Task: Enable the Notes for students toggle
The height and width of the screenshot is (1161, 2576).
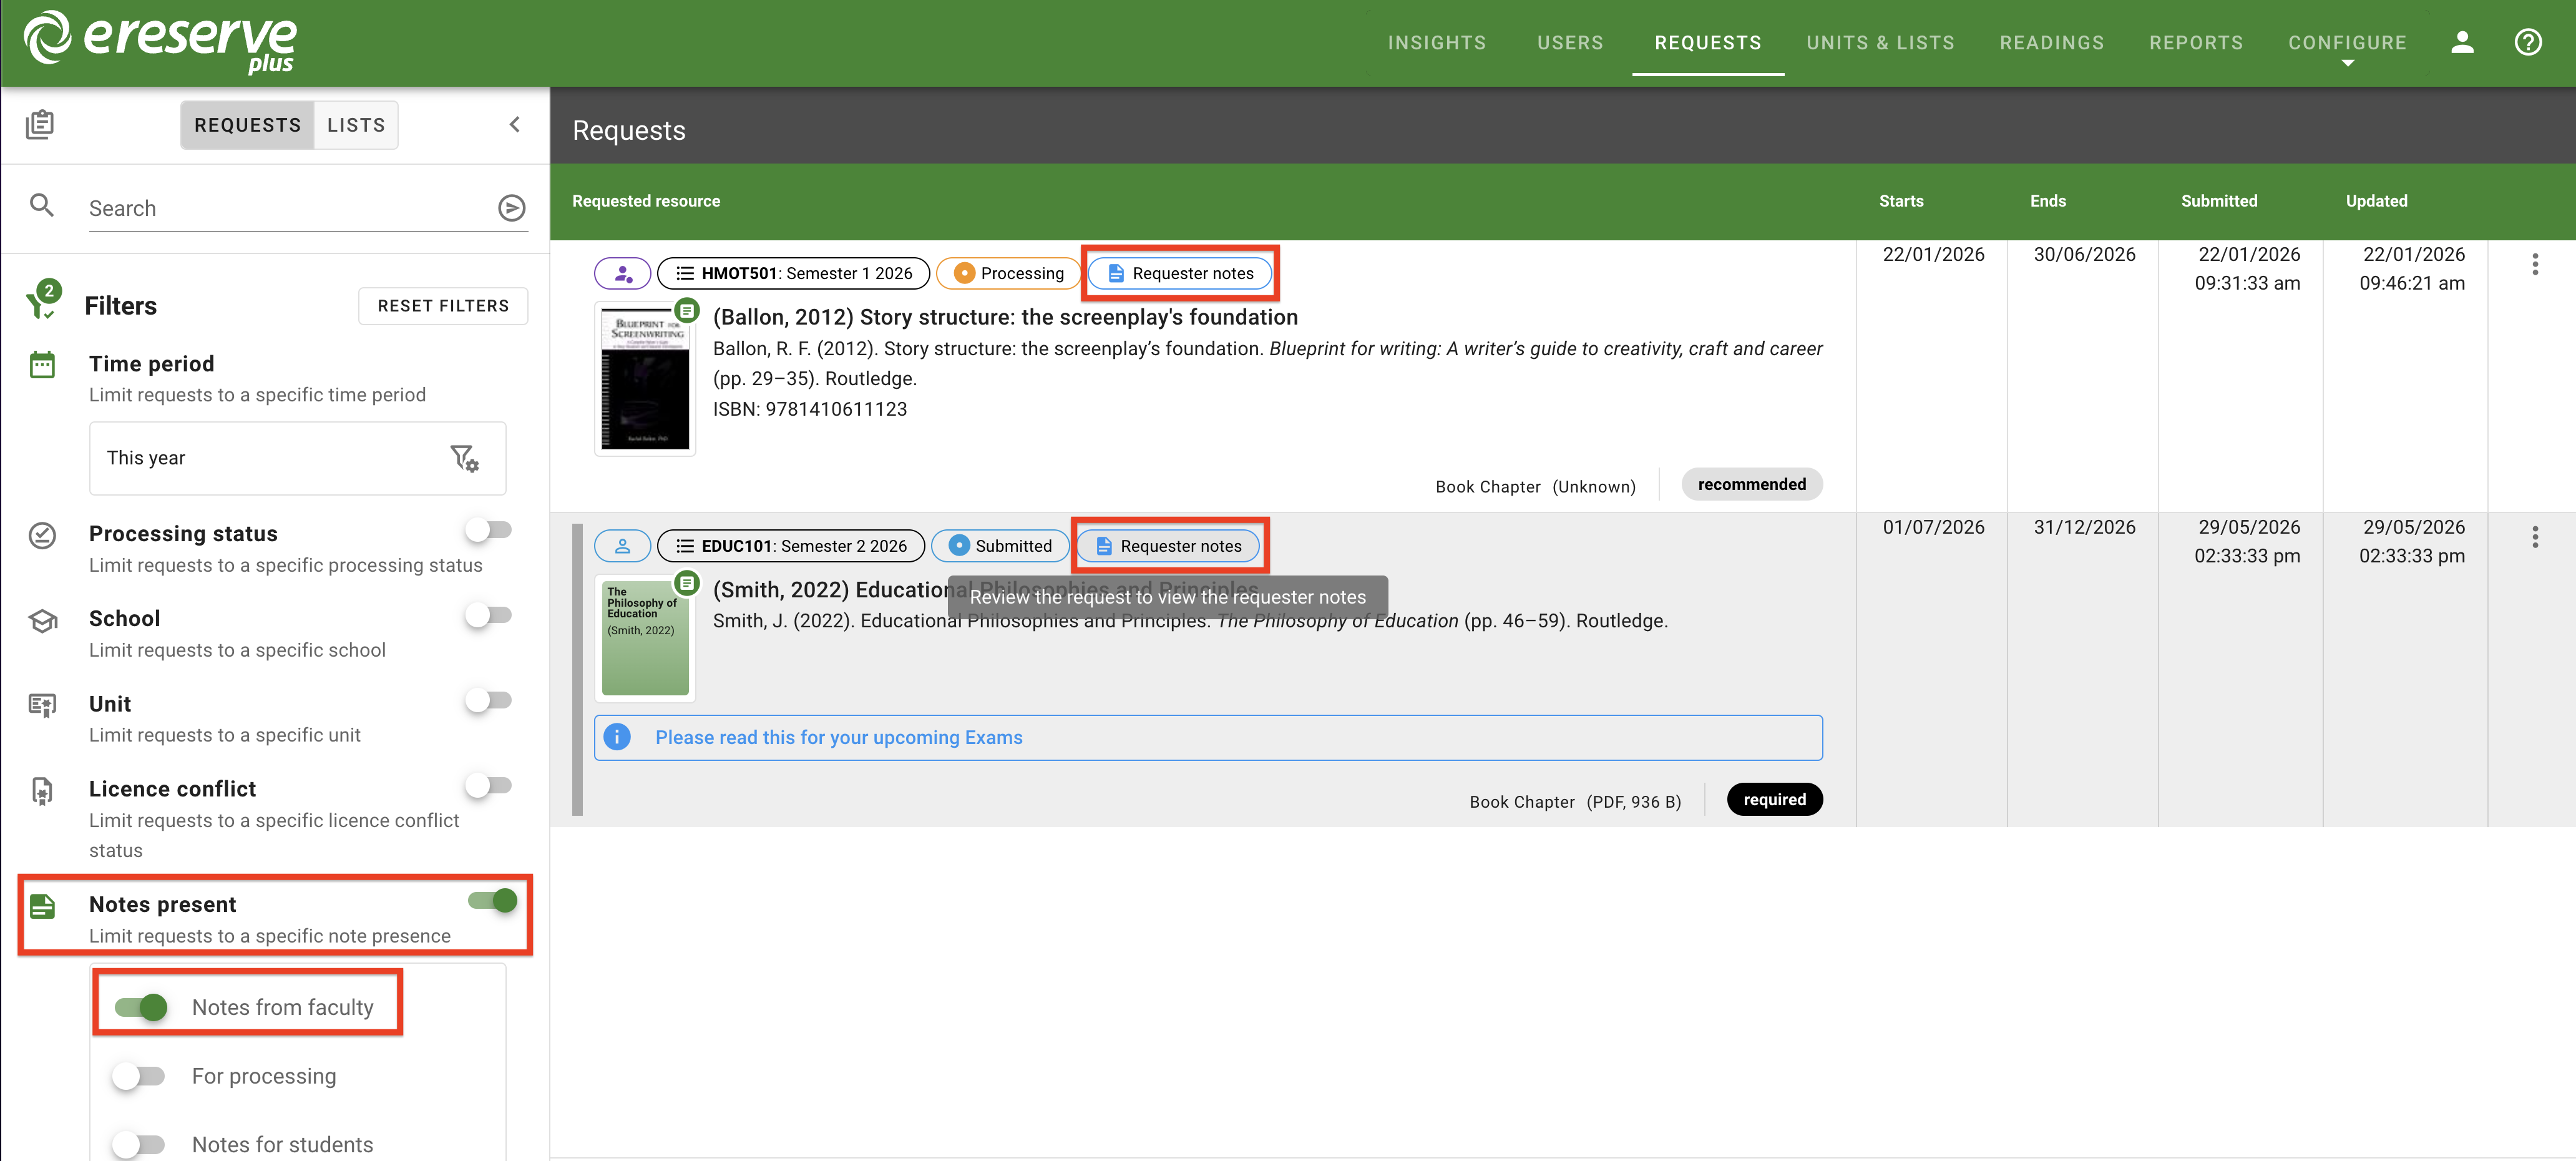Action: pyautogui.click(x=138, y=1144)
